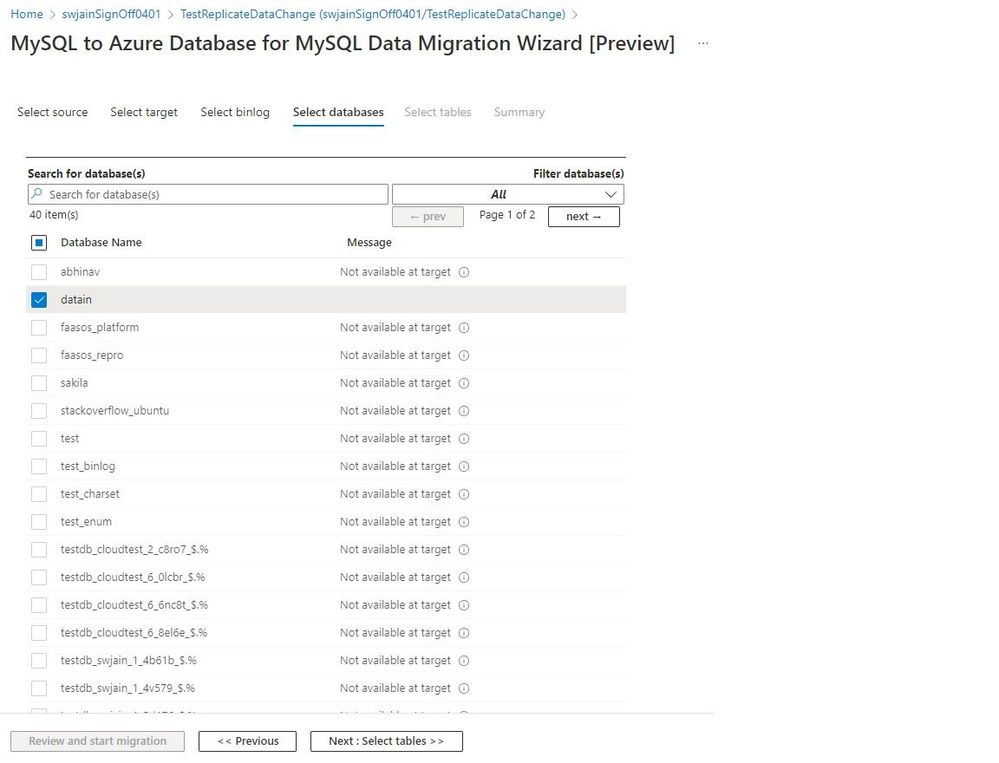Select the testdb_cloudtest_6_6nc8t_$.% row name
This screenshot has height=763, width=999.
pos(134,605)
